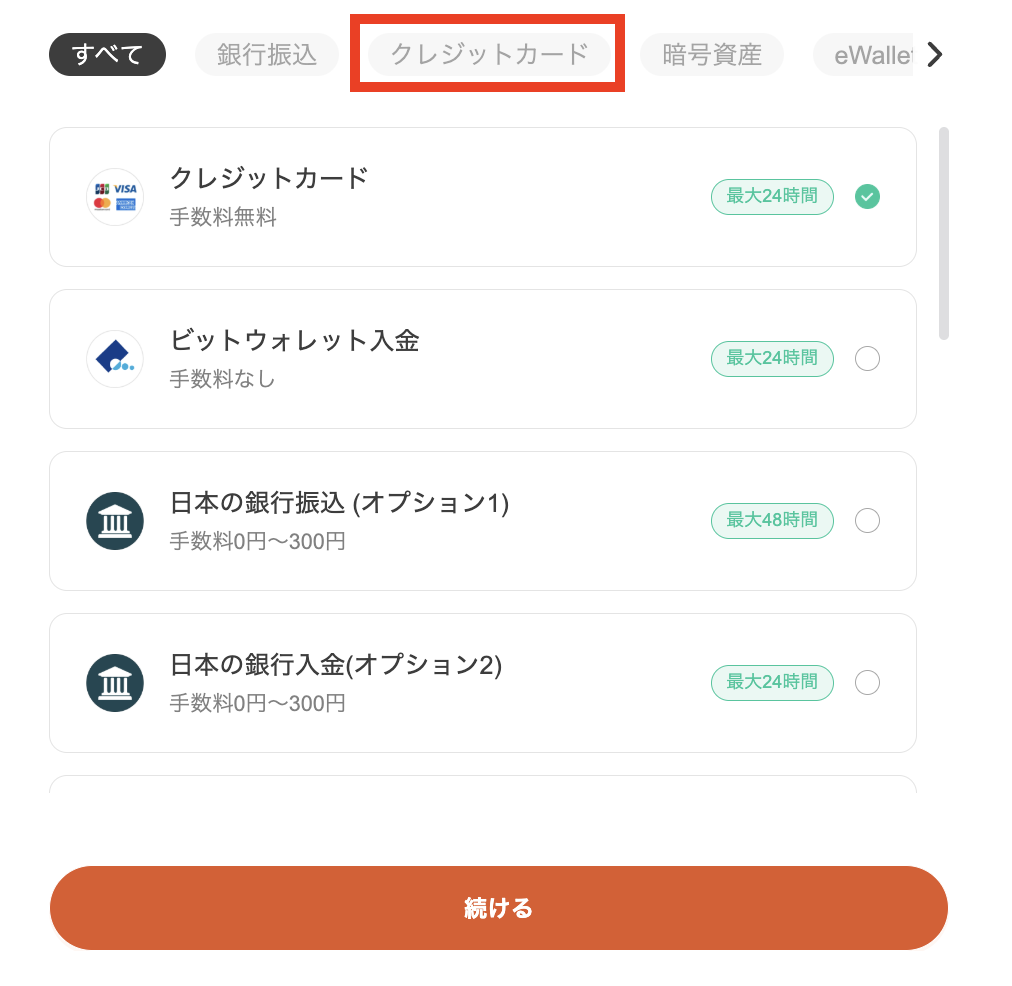
Task: Click the credit card brands logo icon
Action: click(115, 197)
